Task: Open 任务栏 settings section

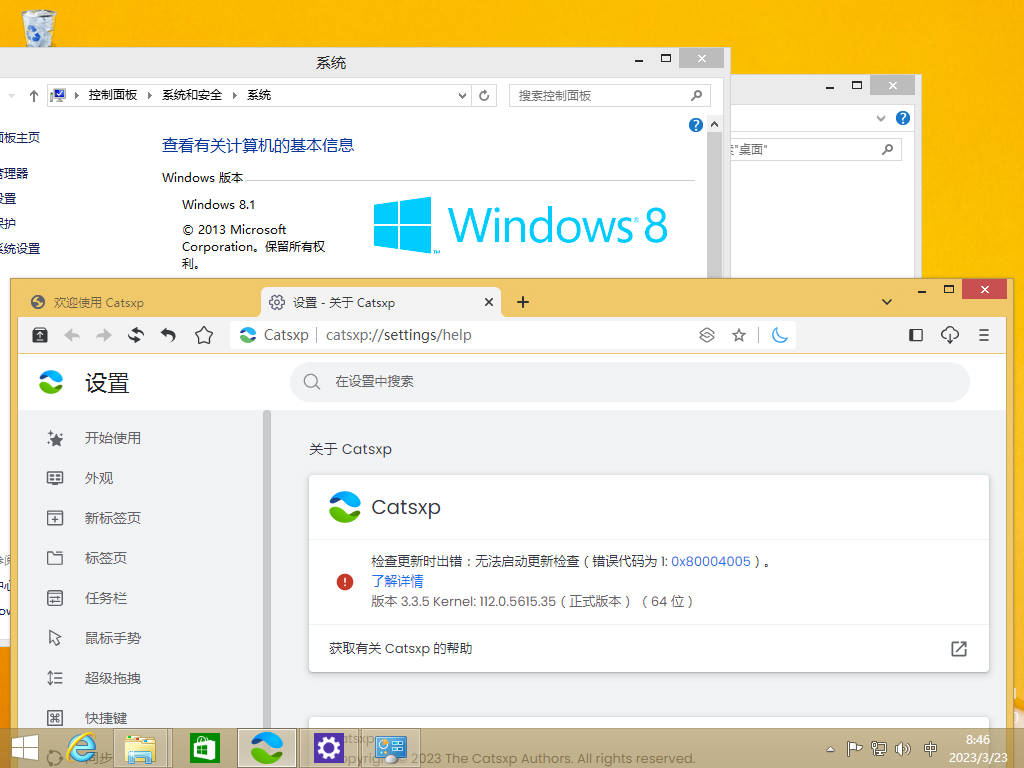Action: click(x=105, y=598)
